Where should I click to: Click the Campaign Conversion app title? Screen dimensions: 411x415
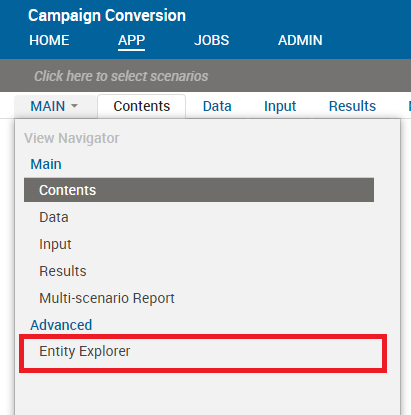107,16
